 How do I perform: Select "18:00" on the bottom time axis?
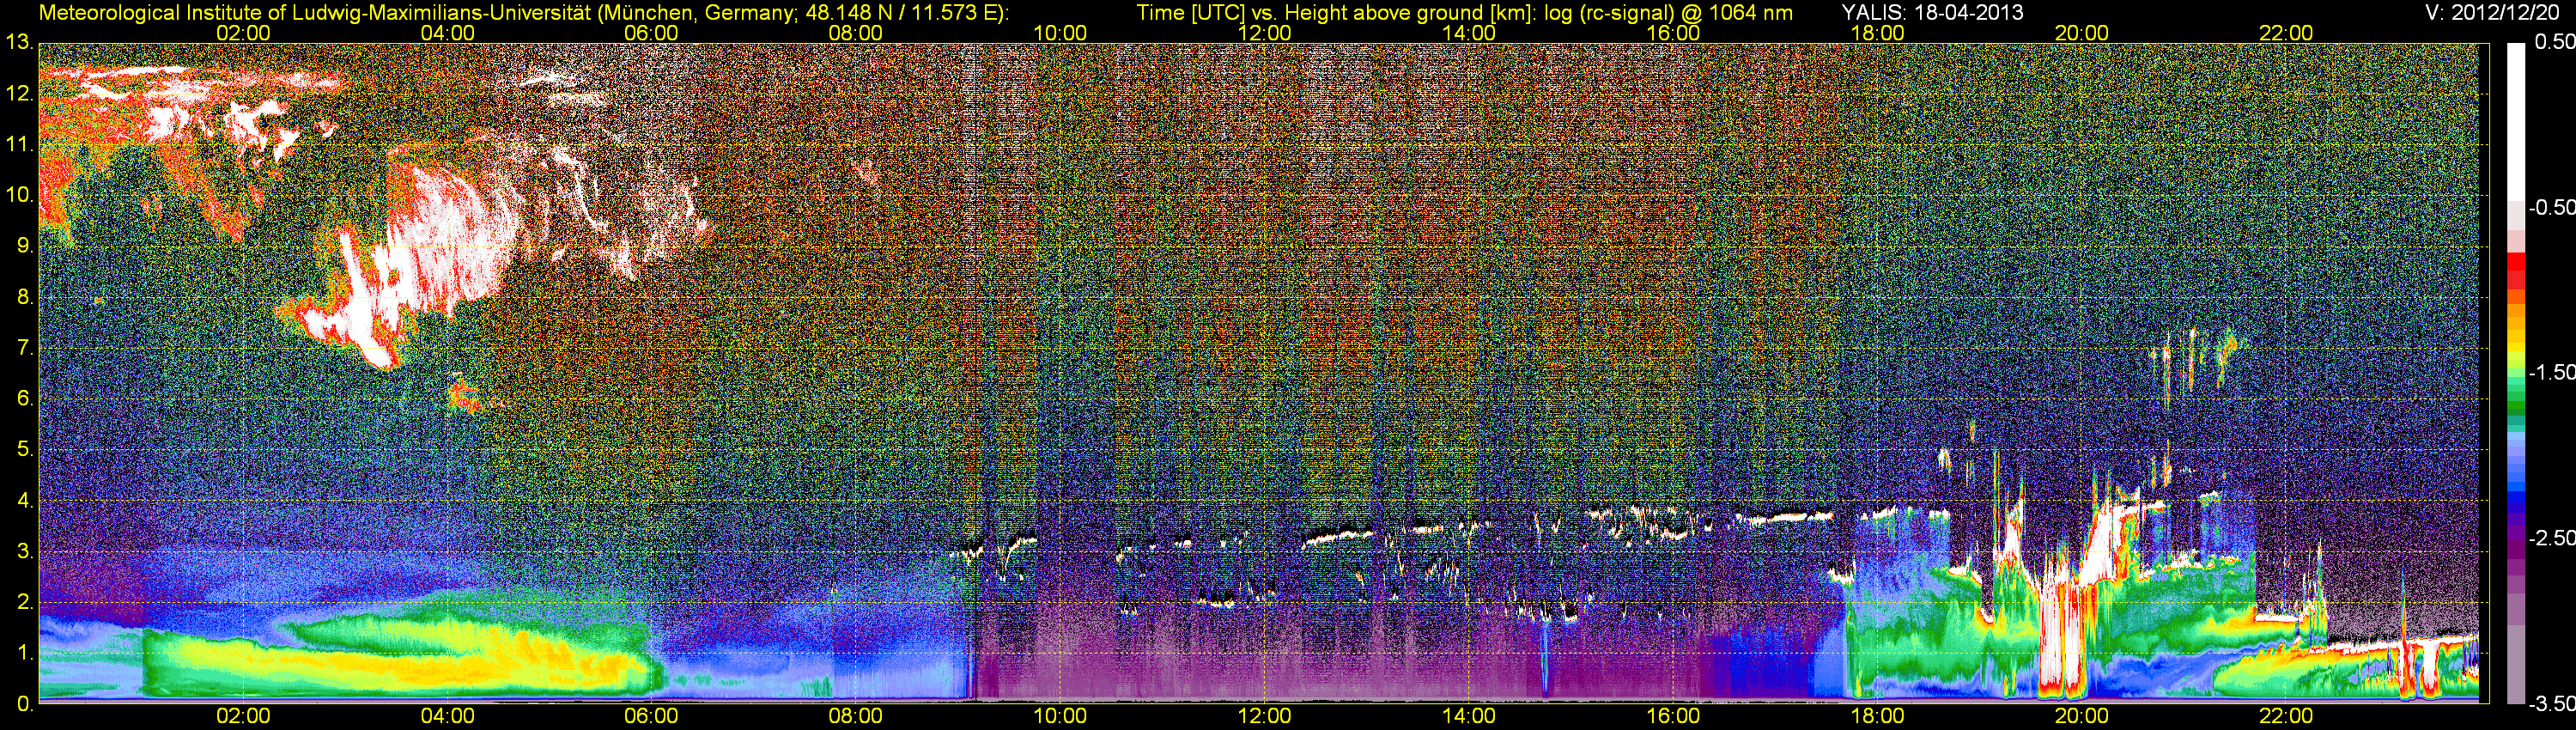[1877, 716]
